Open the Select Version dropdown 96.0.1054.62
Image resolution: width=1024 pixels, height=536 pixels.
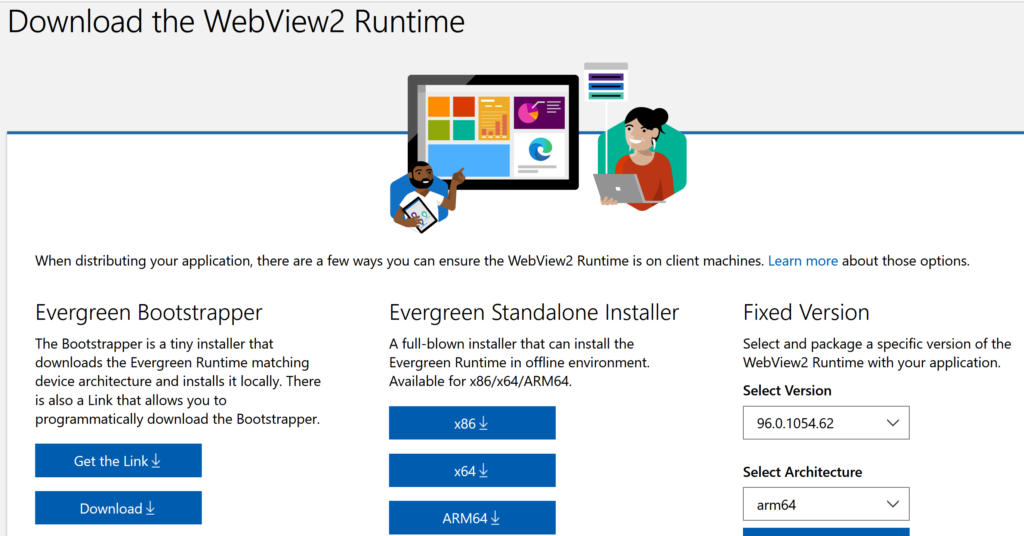[x=826, y=423]
